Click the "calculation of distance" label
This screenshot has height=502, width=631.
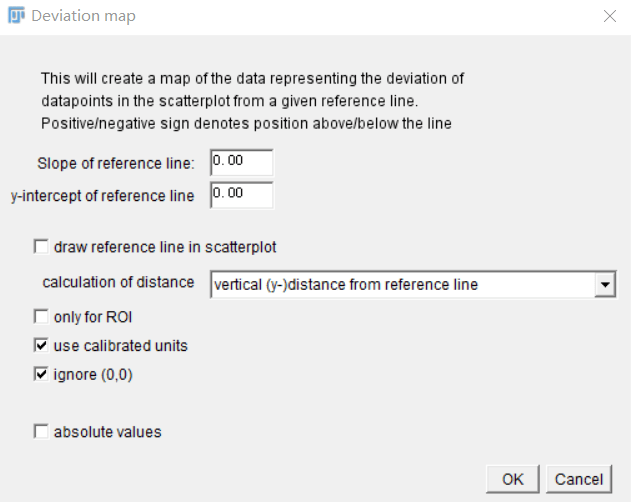click(118, 282)
